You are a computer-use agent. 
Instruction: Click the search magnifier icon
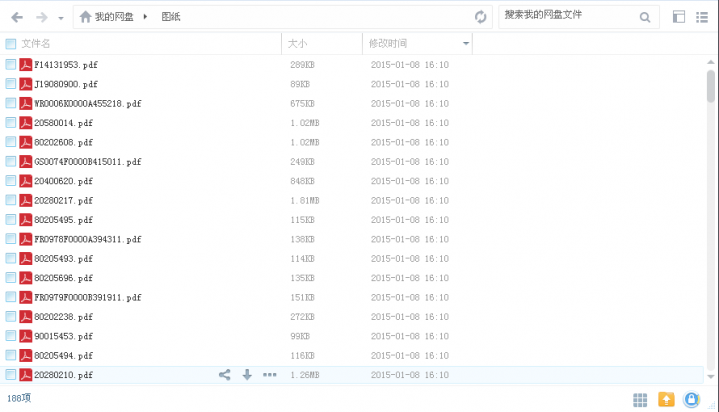[x=645, y=17]
